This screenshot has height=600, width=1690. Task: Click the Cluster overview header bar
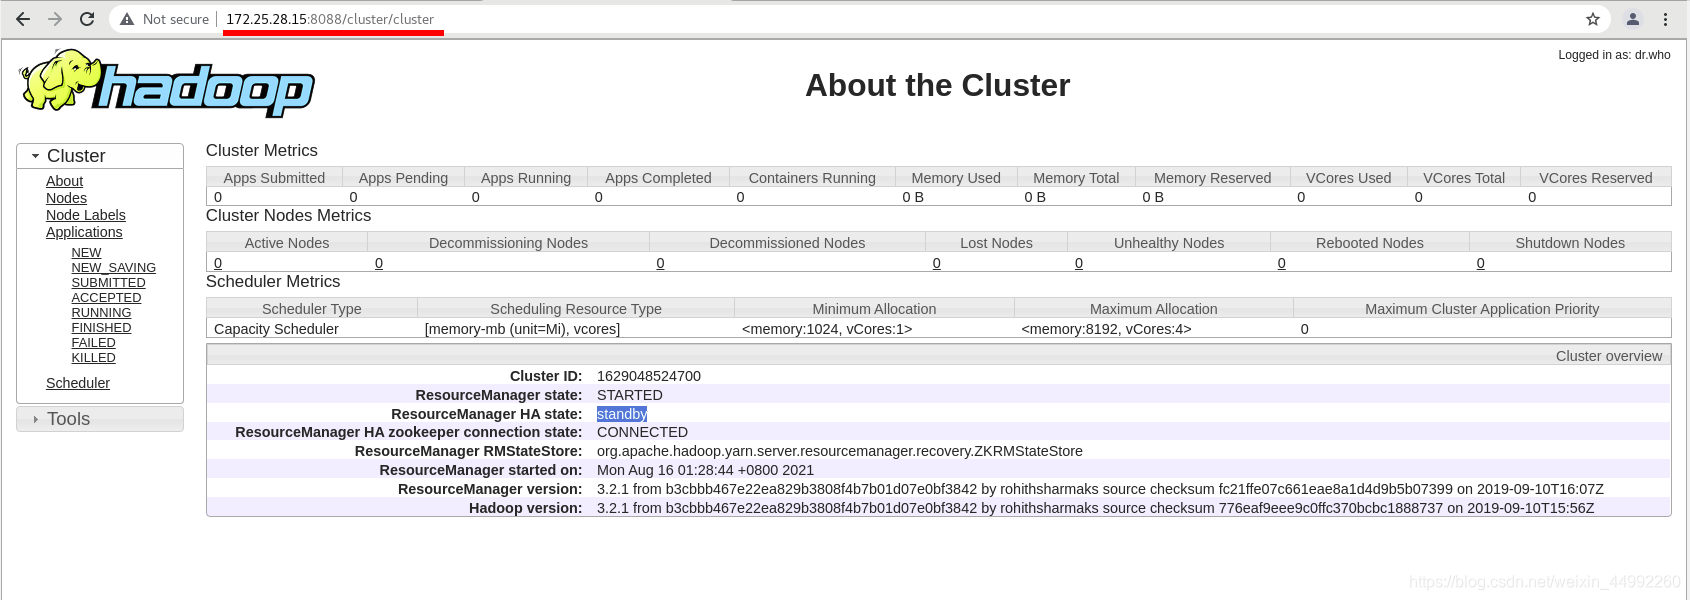pyautogui.click(x=939, y=356)
